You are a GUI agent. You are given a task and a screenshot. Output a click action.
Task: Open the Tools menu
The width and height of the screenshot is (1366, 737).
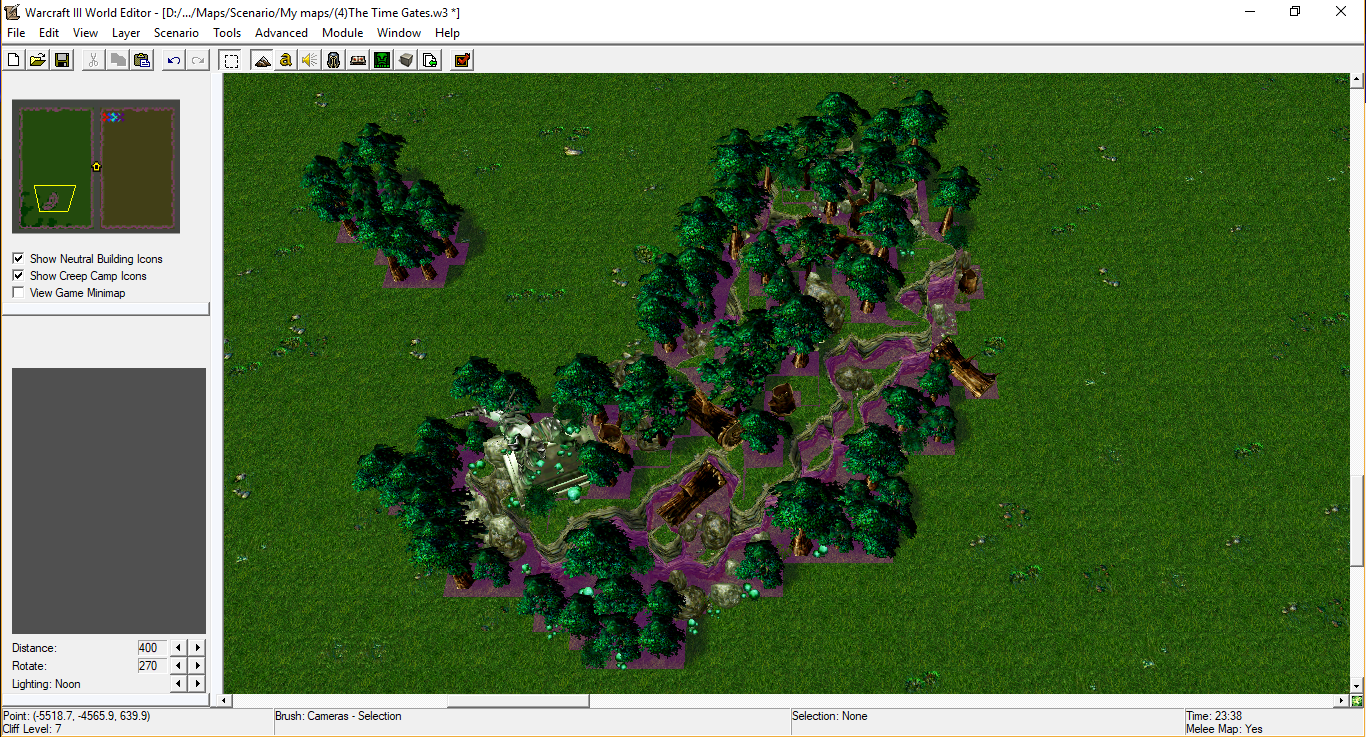[x=227, y=33]
